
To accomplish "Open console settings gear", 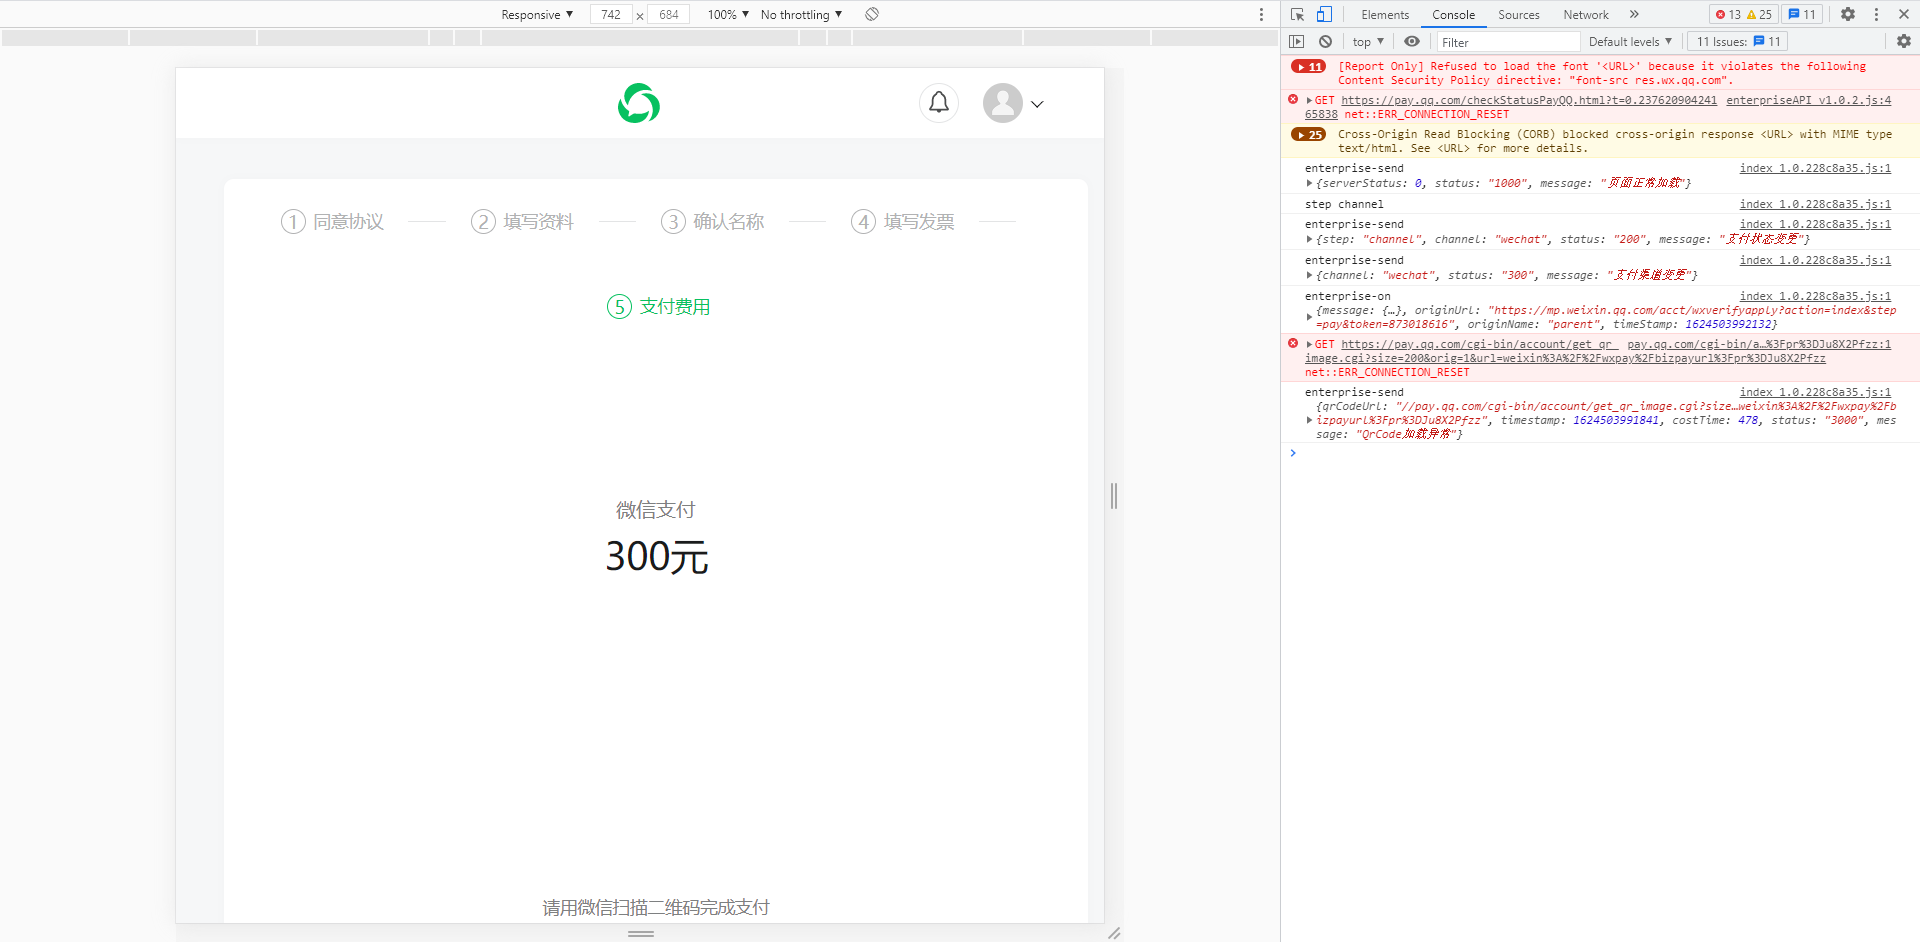I will point(1904,41).
